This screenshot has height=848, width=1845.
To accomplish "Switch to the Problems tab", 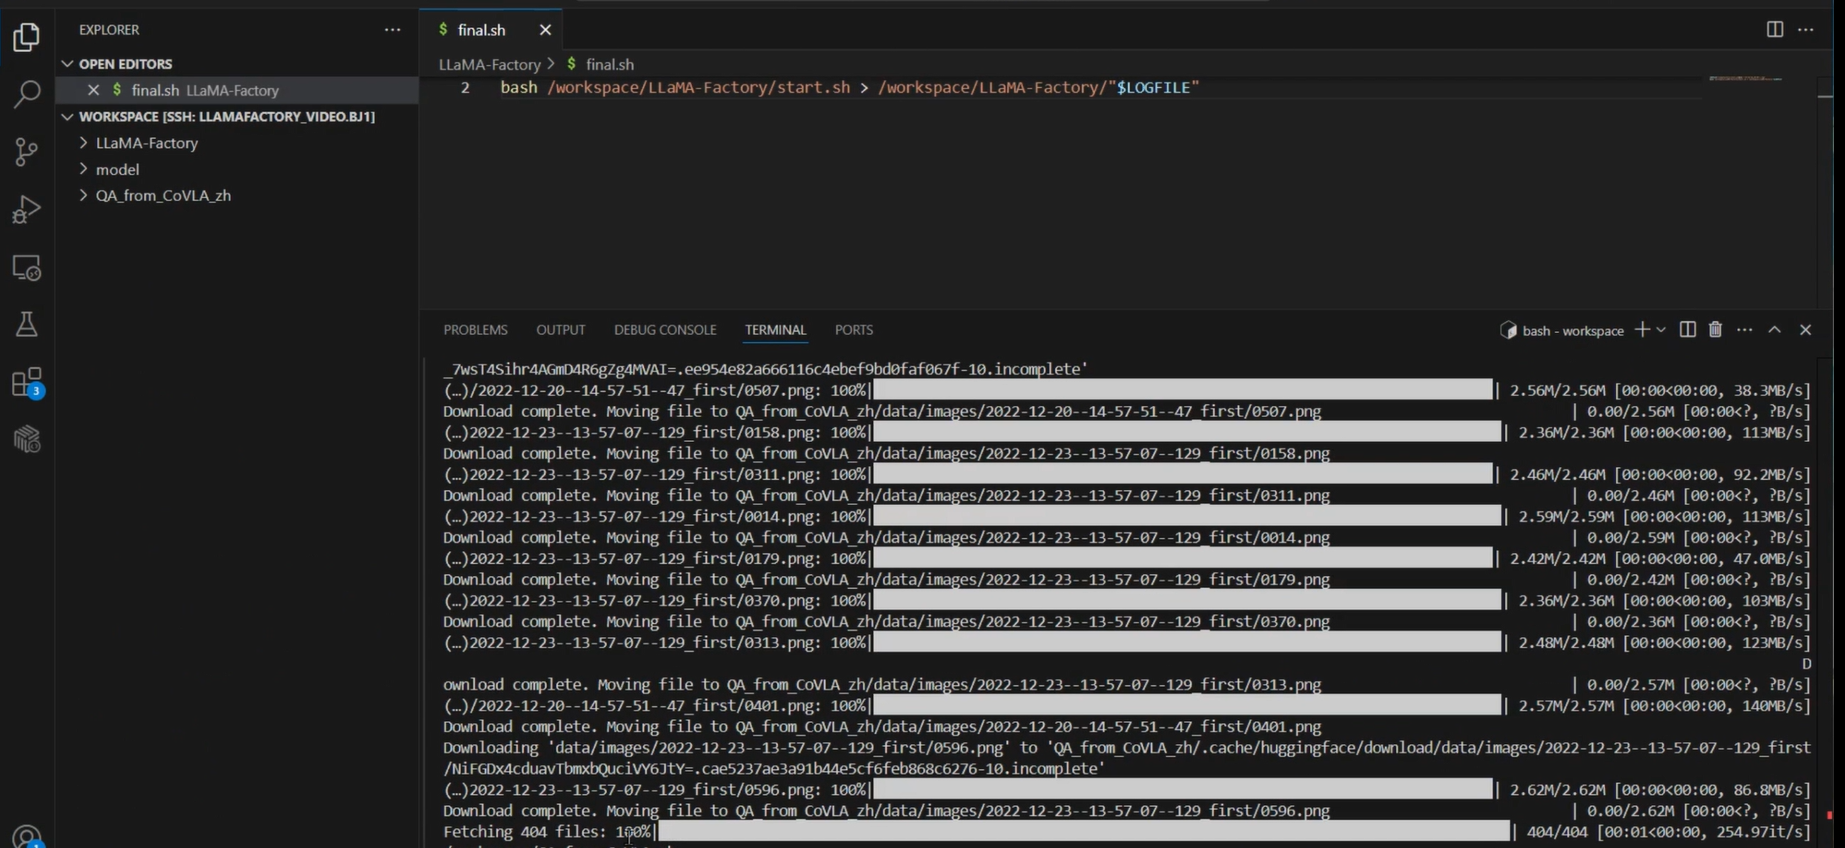I will (x=475, y=330).
